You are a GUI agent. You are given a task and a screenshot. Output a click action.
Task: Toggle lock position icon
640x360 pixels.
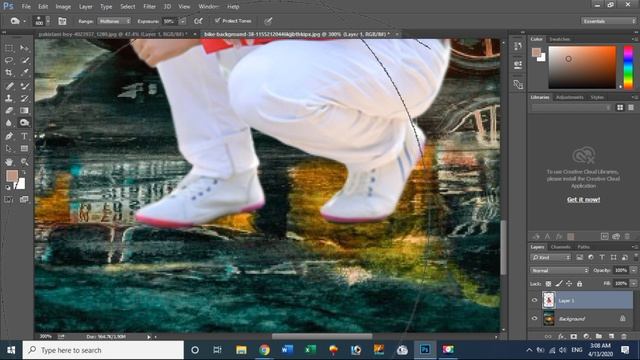(569, 284)
